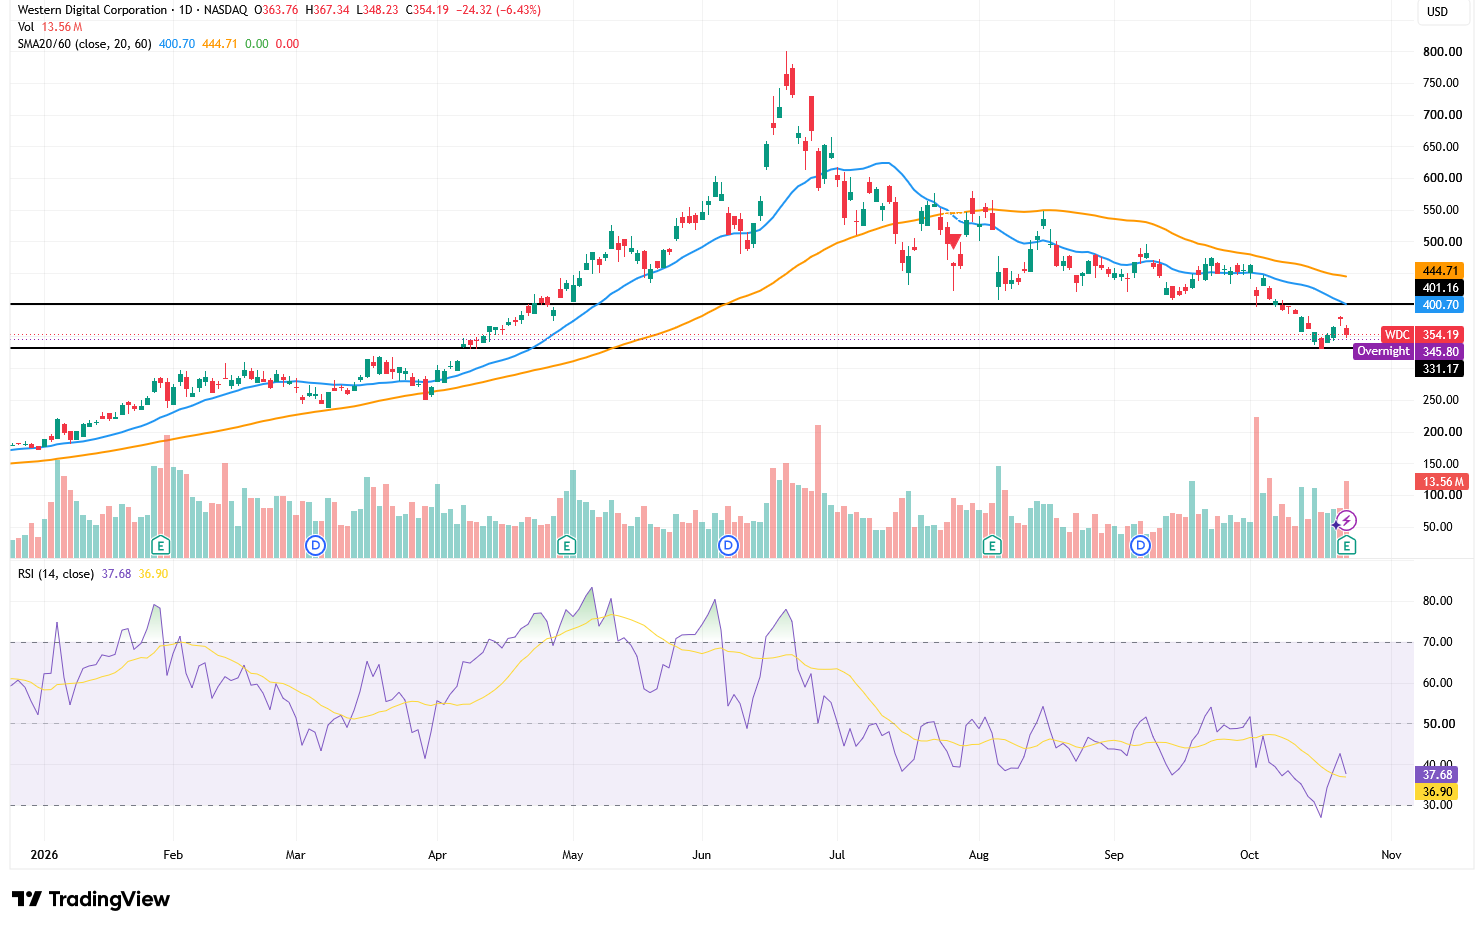Click the Overnight 345.80 price label

point(1409,351)
